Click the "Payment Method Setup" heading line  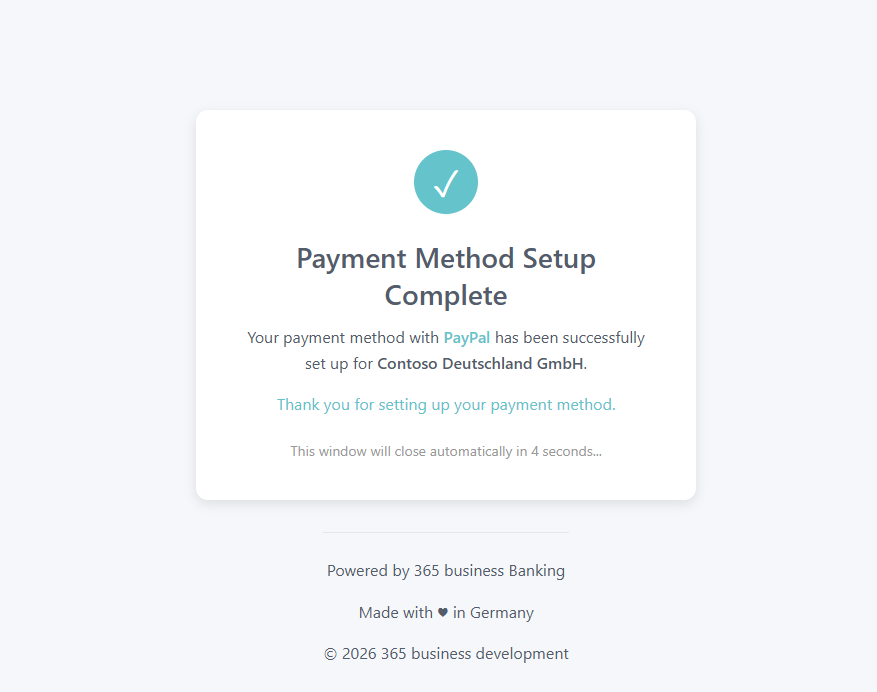[446, 259]
